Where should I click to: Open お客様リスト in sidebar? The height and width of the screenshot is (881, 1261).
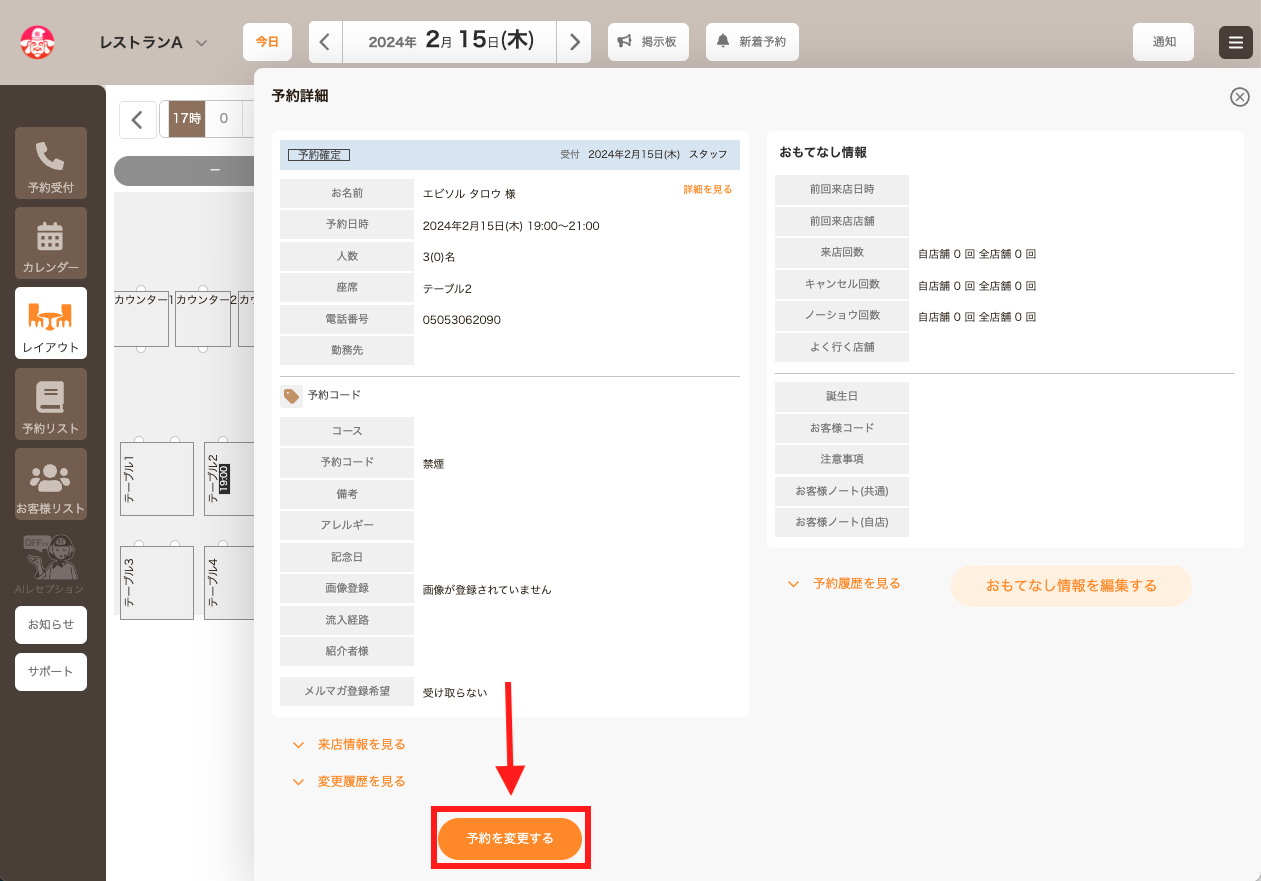(51, 484)
